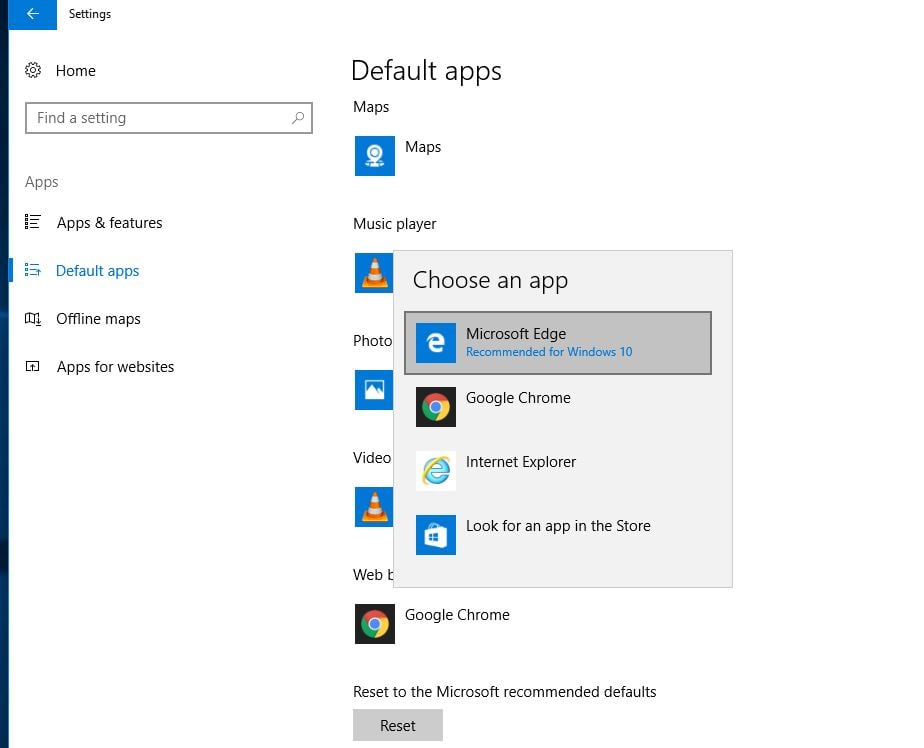
Task: Click the search magnifier icon
Action: (x=298, y=118)
